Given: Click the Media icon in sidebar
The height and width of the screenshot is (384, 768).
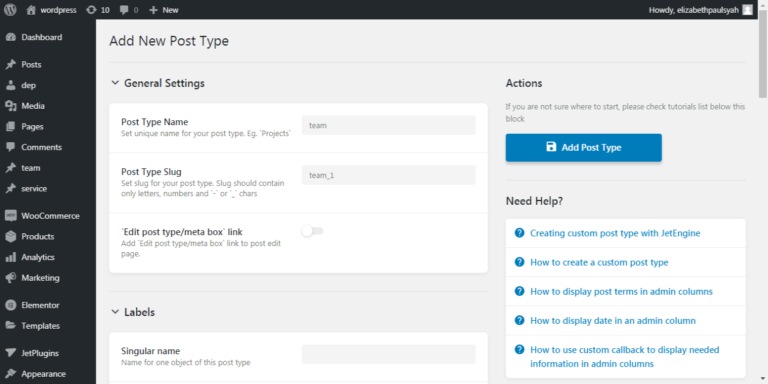Looking at the screenshot, I should (10, 106).
